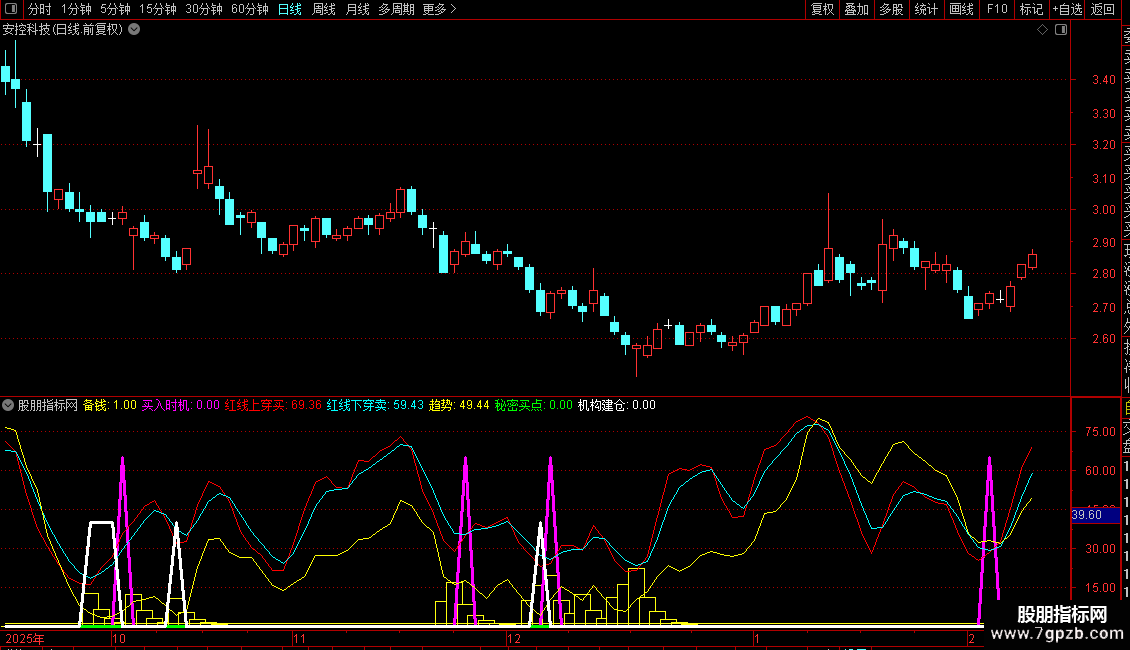
Task: Click the 秘密买点 indicator label
Action: [x=533, y=405]
